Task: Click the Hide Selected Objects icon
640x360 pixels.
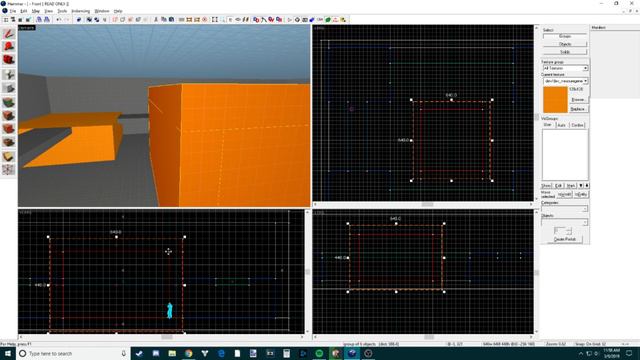Action: 115,20
